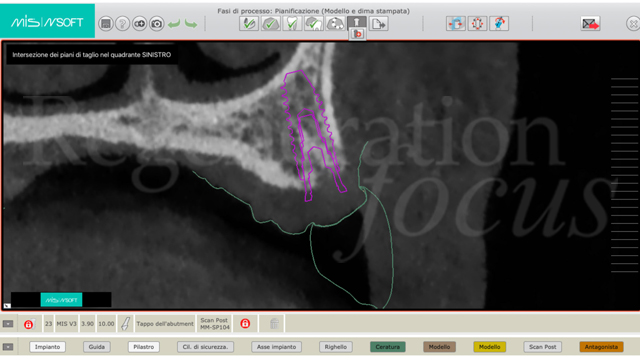Image resolution: width=640 pixels, height=360 pixels.
Task: Click the export document phase icon
Action: (378, 24)
